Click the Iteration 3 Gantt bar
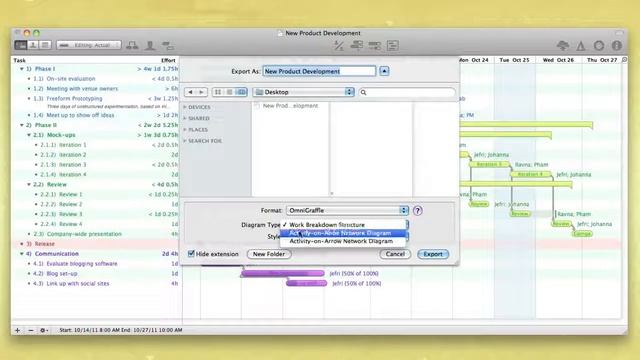The image size is (640, 360). 489,164
